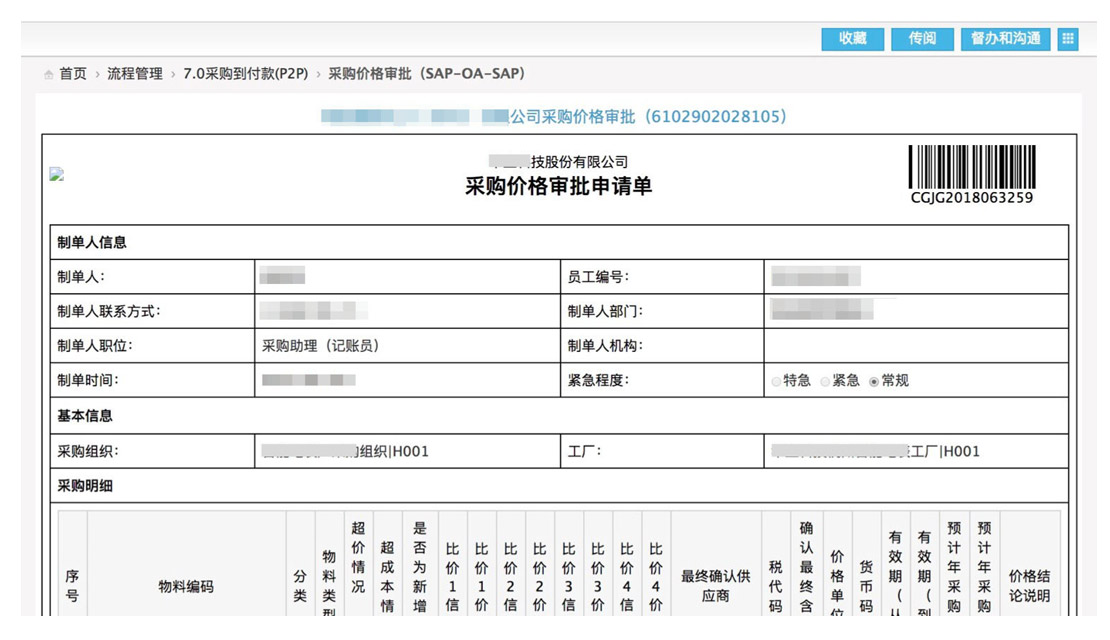Select the 常规 urgency radio button
This screenshot has width=1110, height=640.
click(874, 381)
